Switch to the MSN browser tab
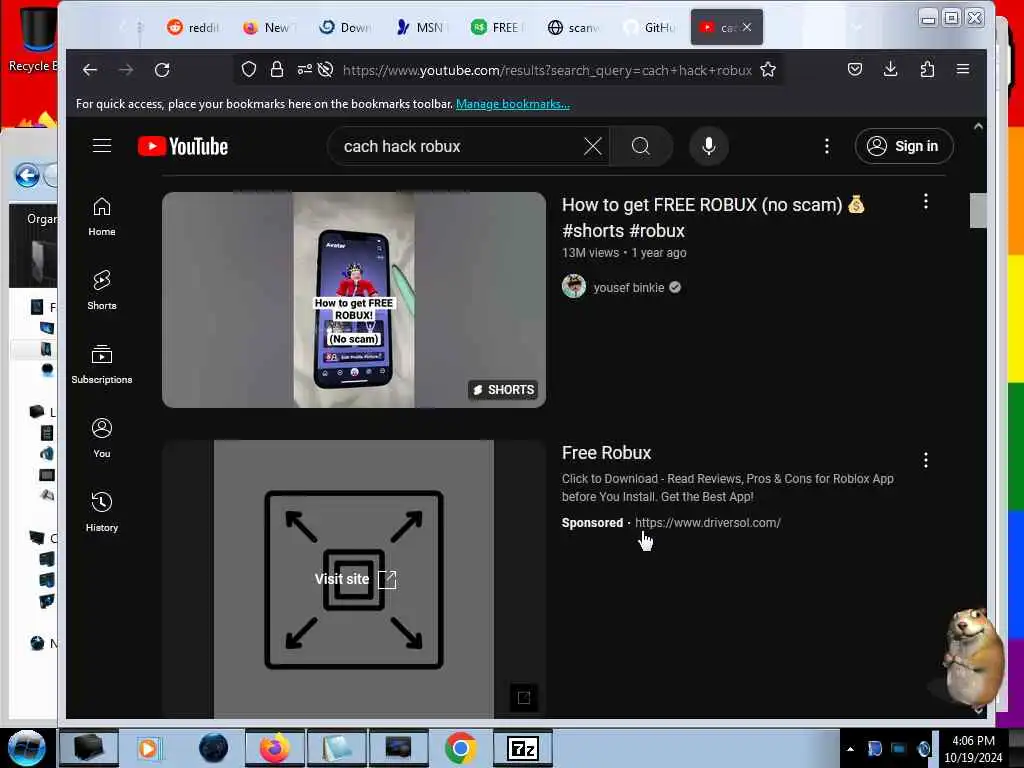 pos(421,27)
